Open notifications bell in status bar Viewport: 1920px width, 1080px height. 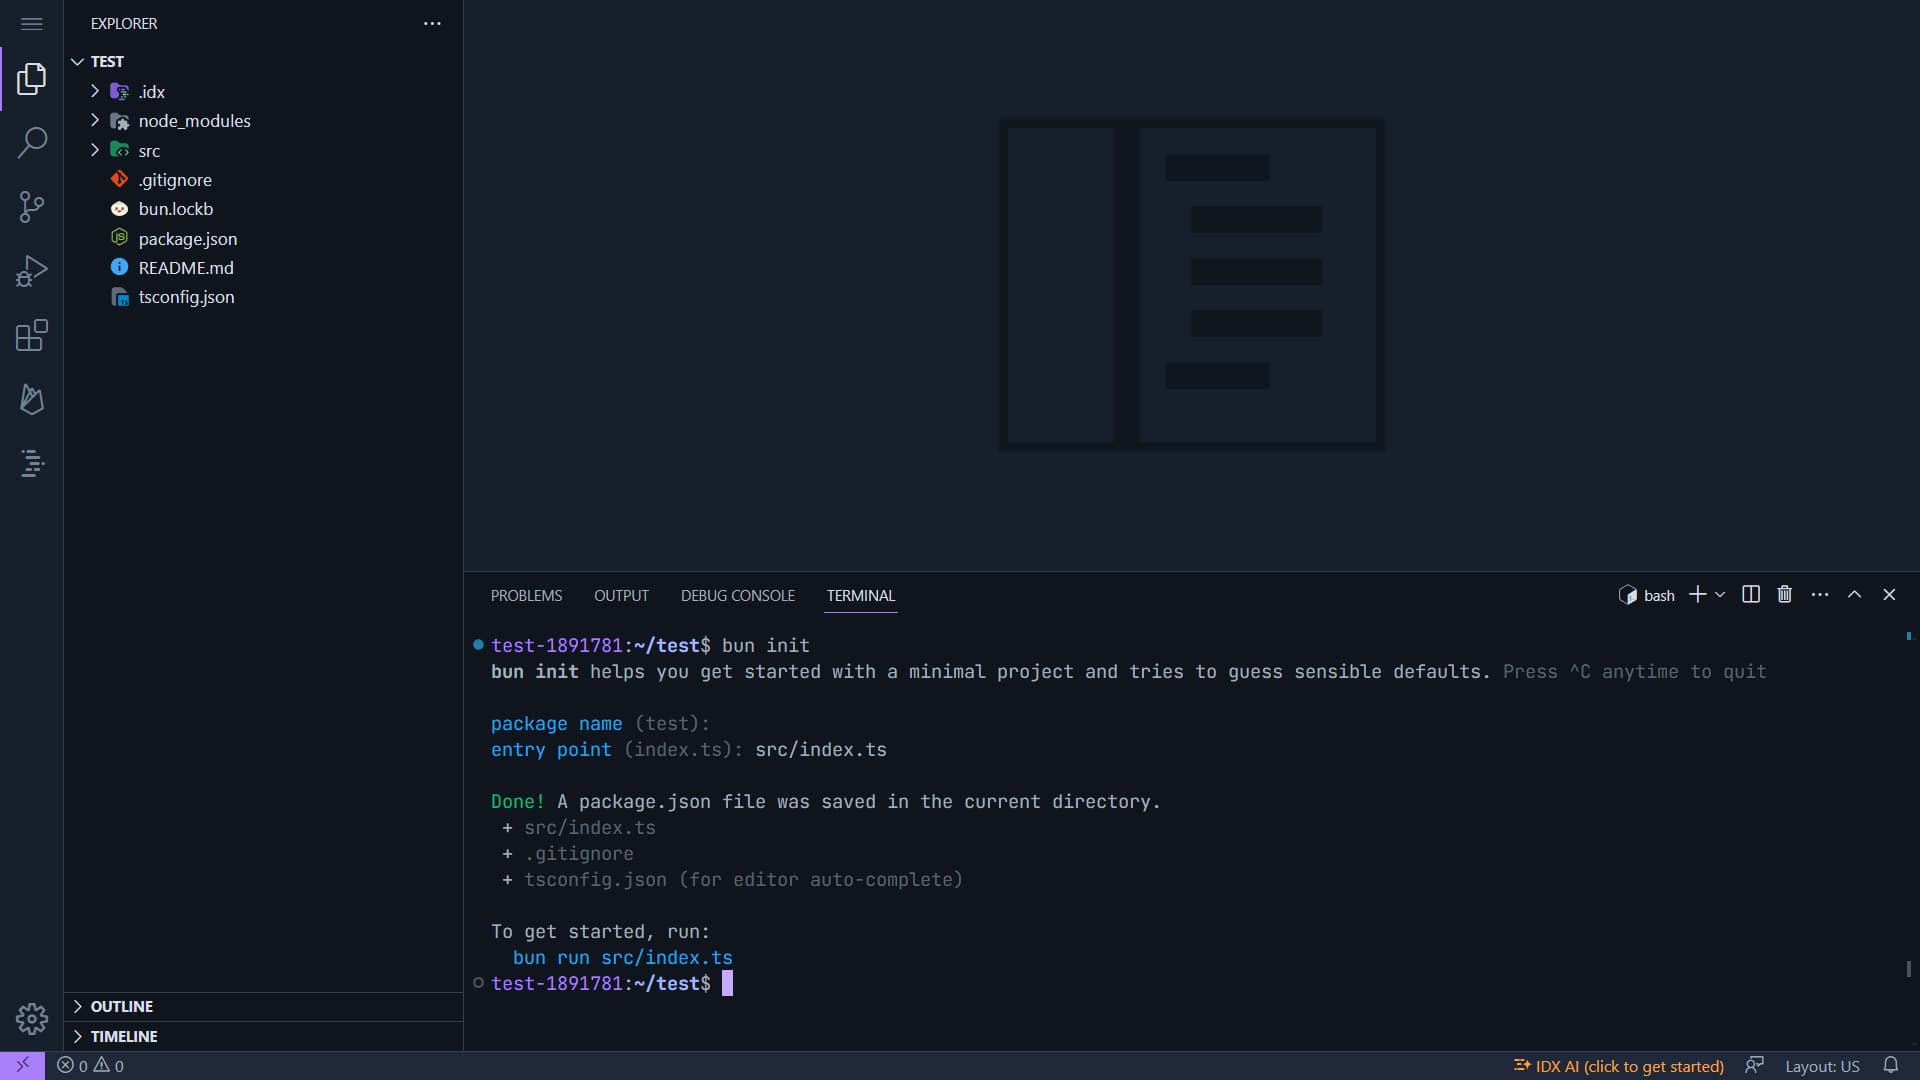click(x=1891, y=1066)
